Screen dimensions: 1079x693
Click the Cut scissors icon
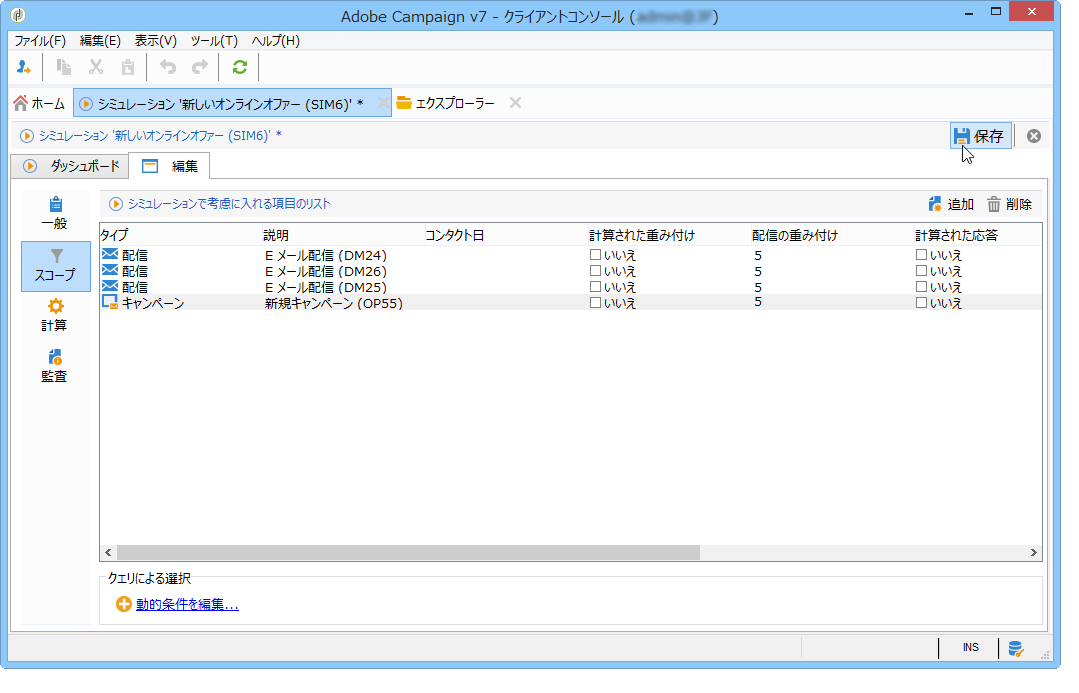tap(96, 67)
